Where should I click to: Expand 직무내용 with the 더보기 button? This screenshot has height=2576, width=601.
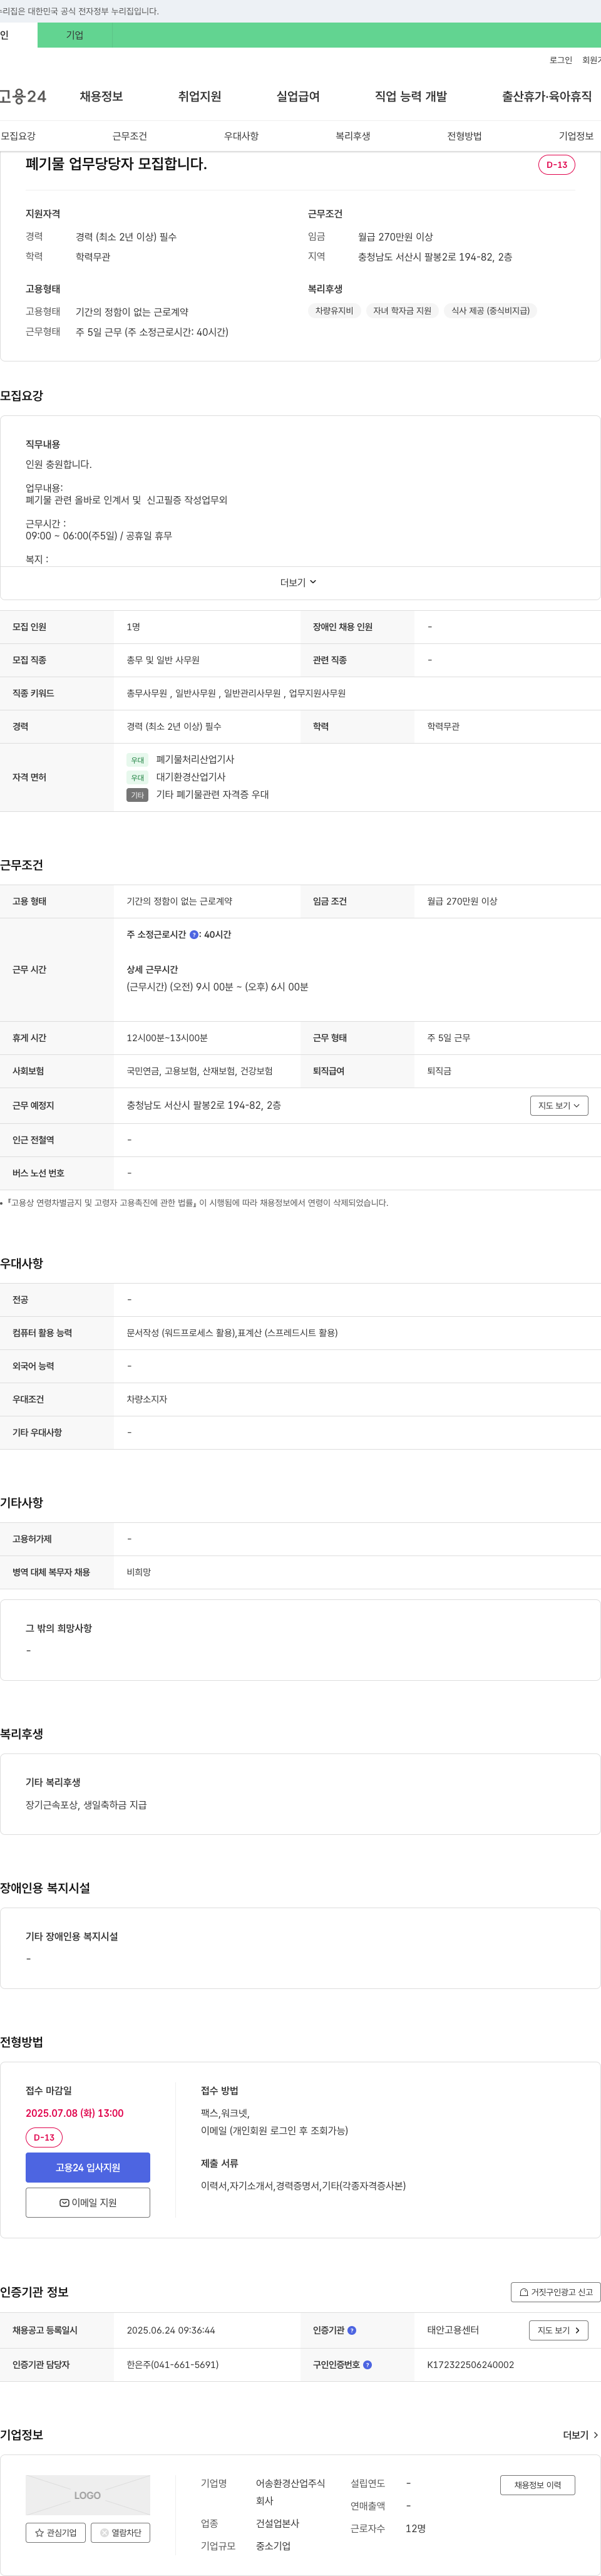298,582
